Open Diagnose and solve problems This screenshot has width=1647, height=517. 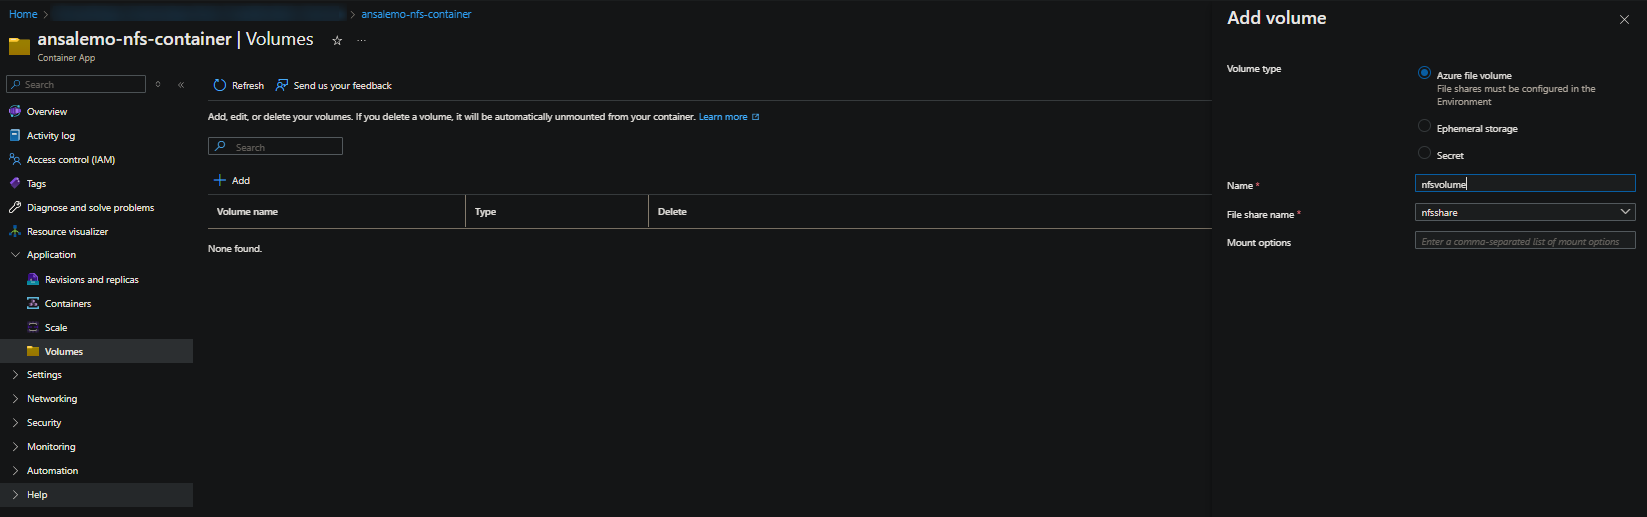click(x=90, y=208)
